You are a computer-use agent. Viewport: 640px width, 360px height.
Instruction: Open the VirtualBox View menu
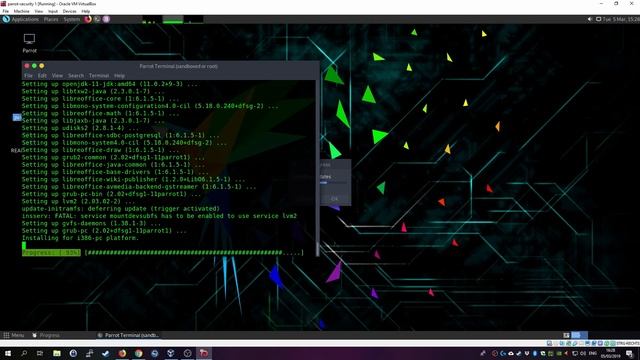(39, 11)
